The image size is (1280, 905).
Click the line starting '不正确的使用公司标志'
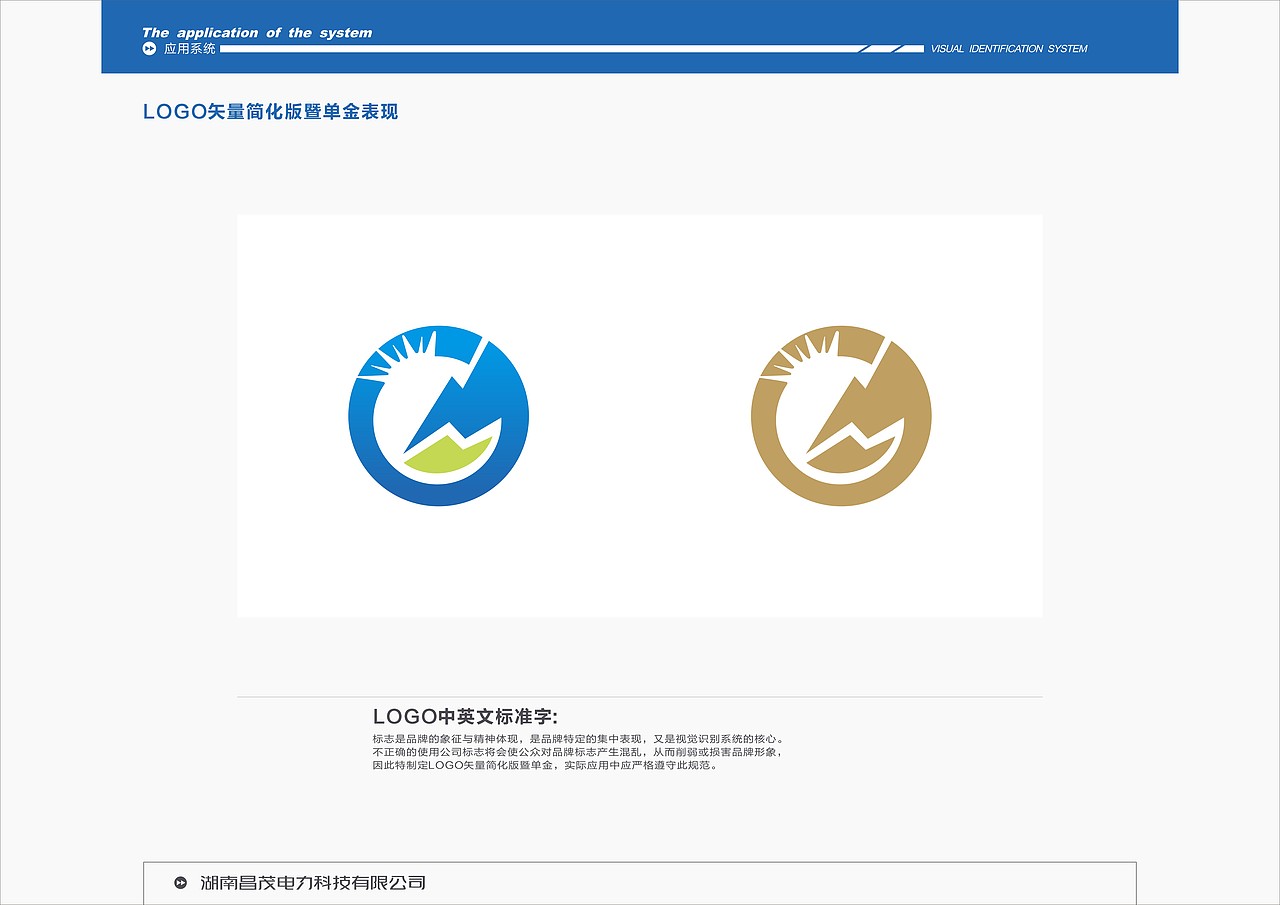coord(577,752)
